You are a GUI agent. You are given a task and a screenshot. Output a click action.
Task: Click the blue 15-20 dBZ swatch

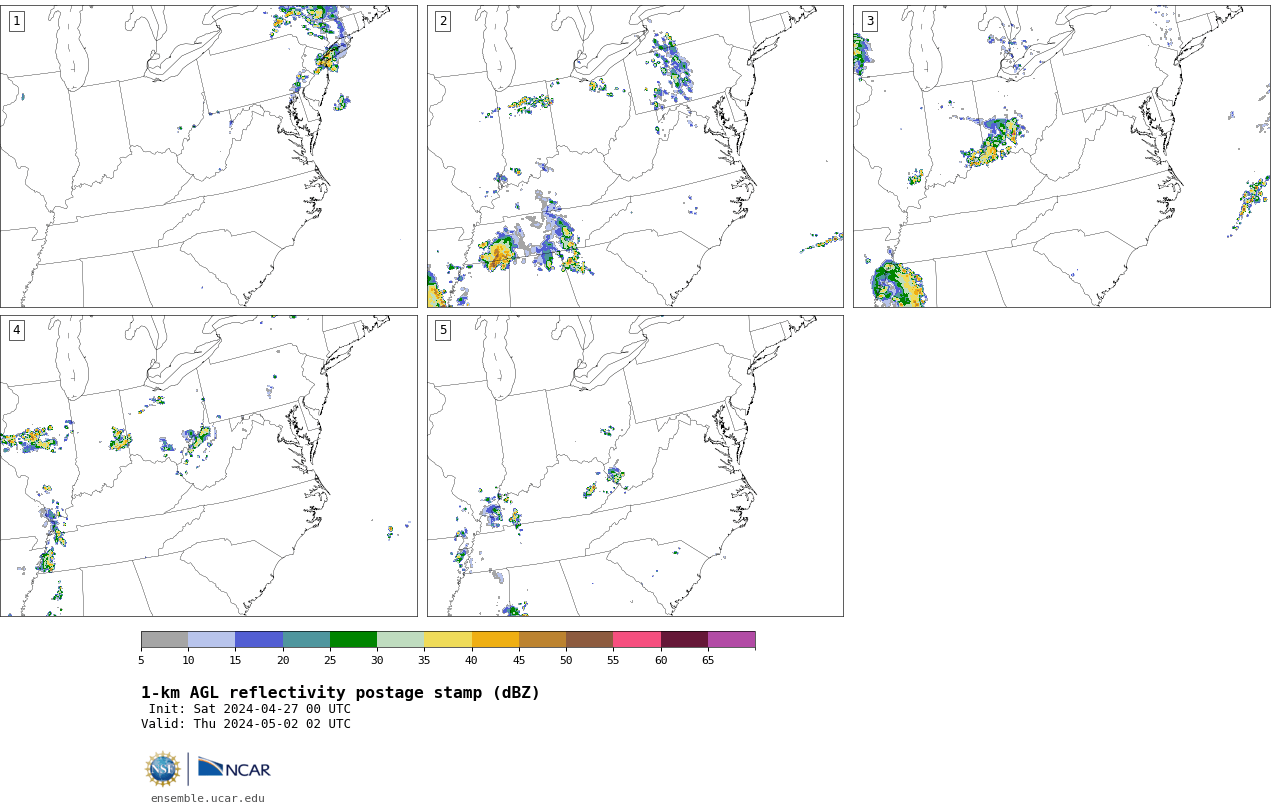(259, 640)
